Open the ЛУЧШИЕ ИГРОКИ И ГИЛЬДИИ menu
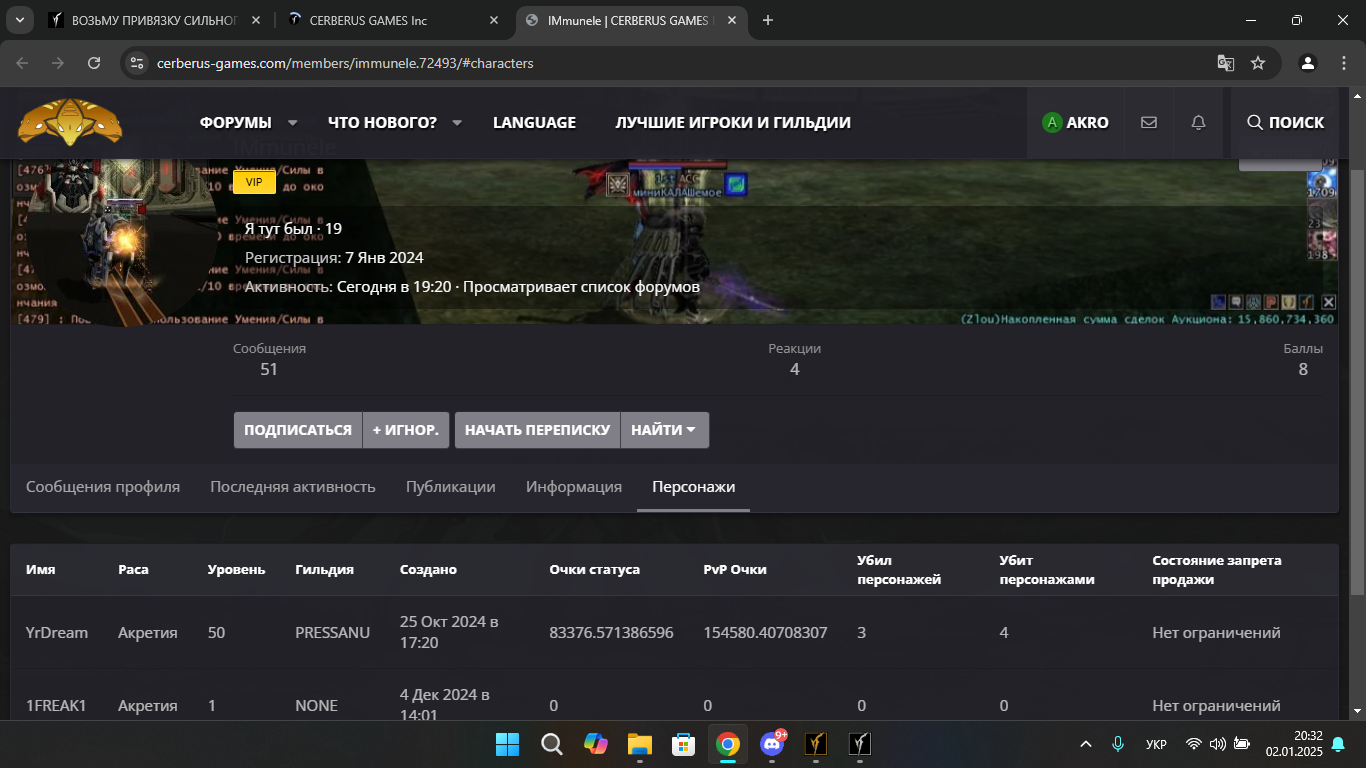This screenshot has height=768, width=1366. click(x=733, y=123)
